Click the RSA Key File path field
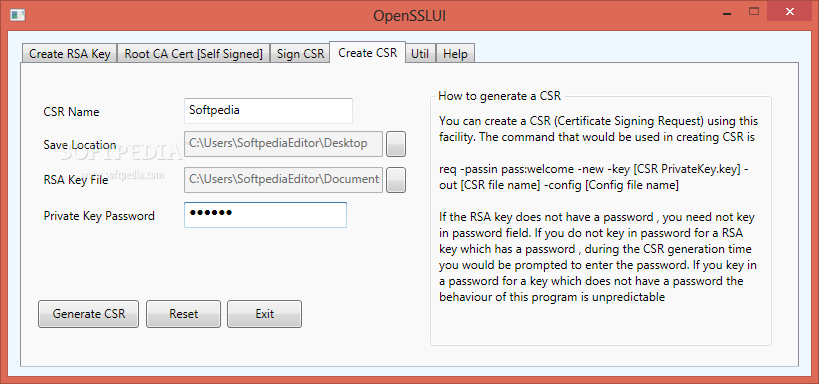Screen dimensions: 819x384 [284, 180]
